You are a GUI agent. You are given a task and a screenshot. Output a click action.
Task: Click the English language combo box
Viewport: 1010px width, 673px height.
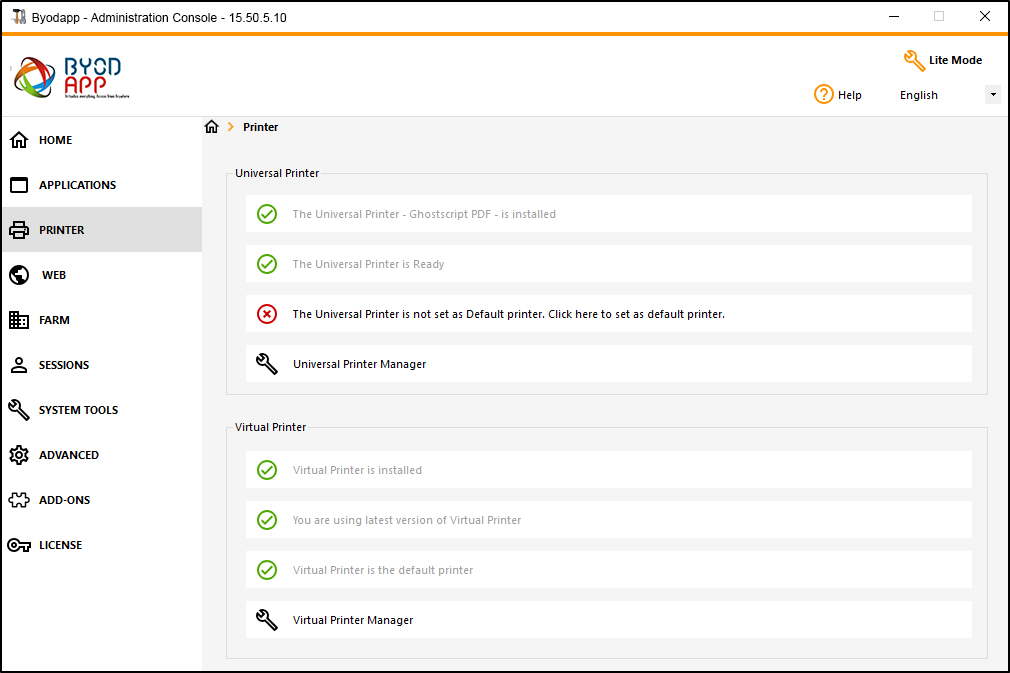pos(948,95)
